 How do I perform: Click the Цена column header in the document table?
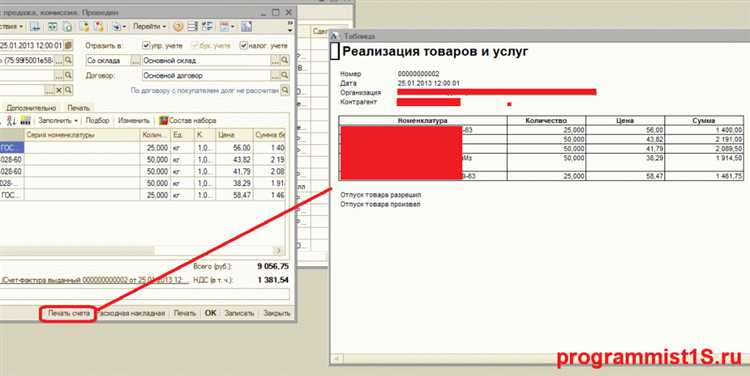(234, 135)
